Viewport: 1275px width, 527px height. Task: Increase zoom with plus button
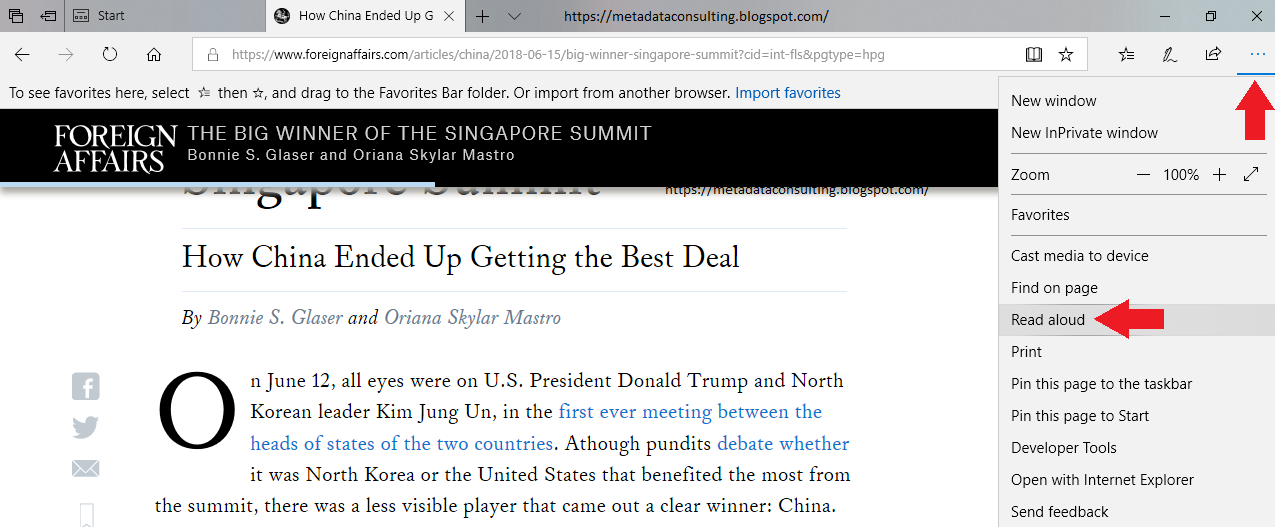[1219, 175]
